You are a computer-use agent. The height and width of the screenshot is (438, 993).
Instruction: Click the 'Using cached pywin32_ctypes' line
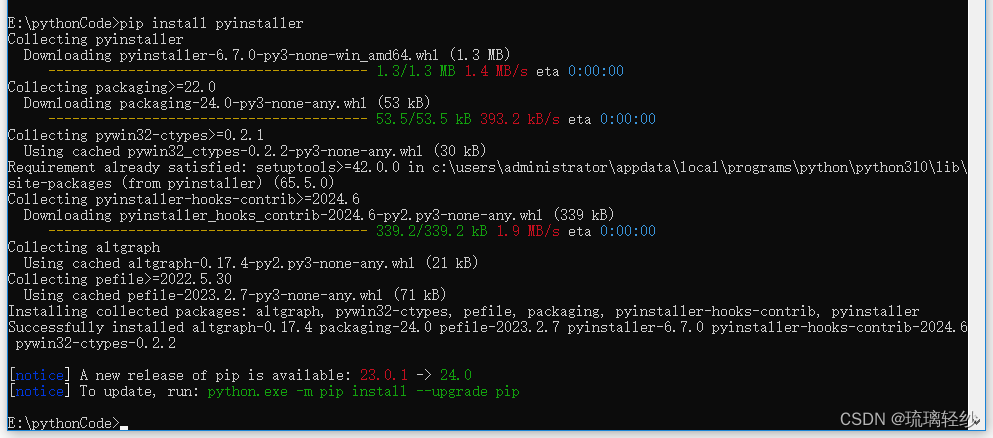coord(255,151)
